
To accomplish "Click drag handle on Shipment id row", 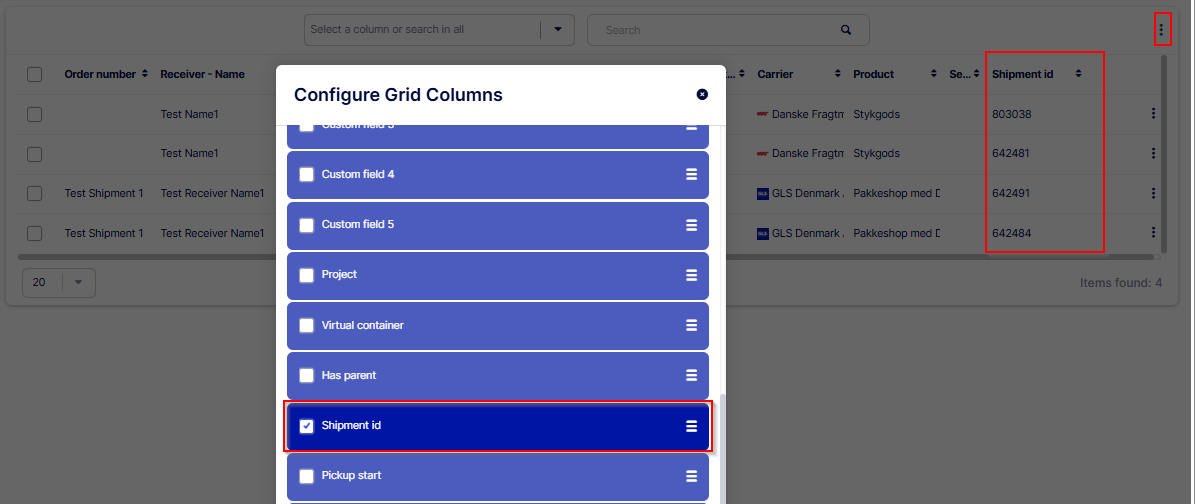I will (x=691, y=426).
